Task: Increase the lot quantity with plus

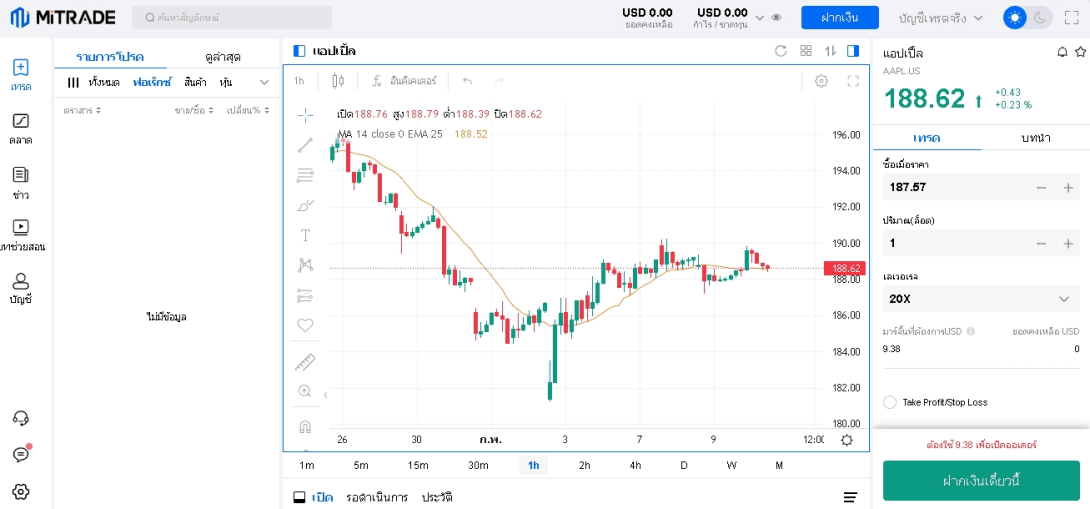Action: 1068,243
